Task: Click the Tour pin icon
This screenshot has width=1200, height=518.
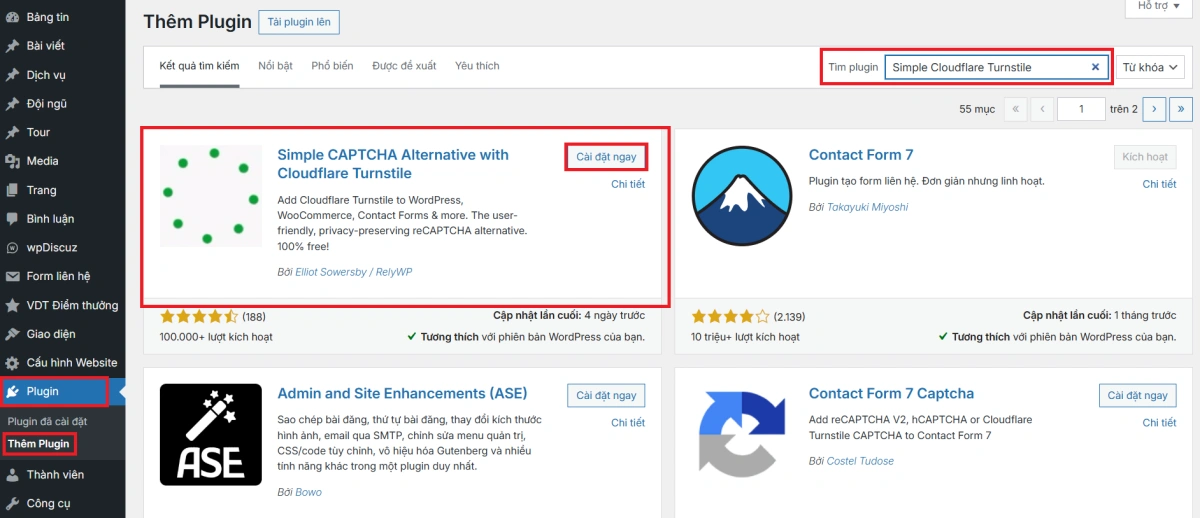Action: 12,132
